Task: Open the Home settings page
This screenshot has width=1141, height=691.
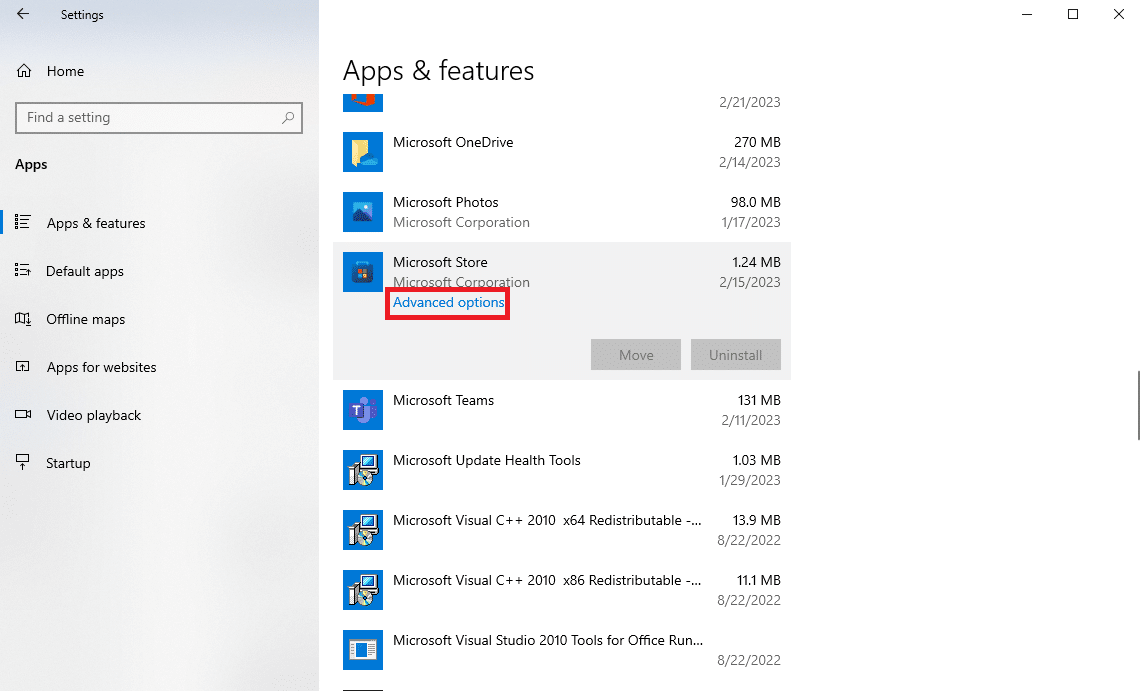Action: tap(65, 71)
